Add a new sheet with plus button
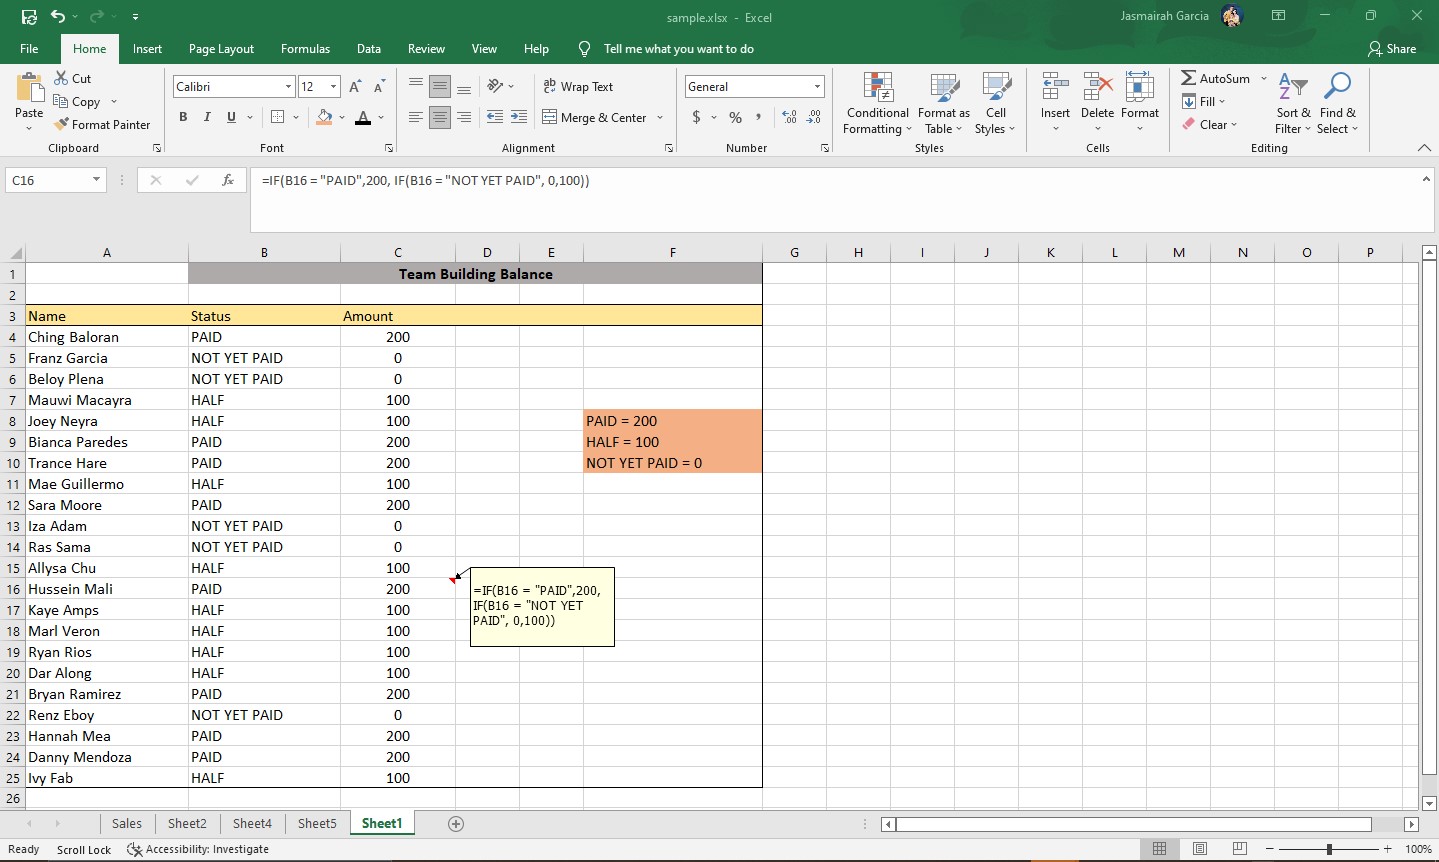Screen dimensions: 1439x862 point(456,823)
